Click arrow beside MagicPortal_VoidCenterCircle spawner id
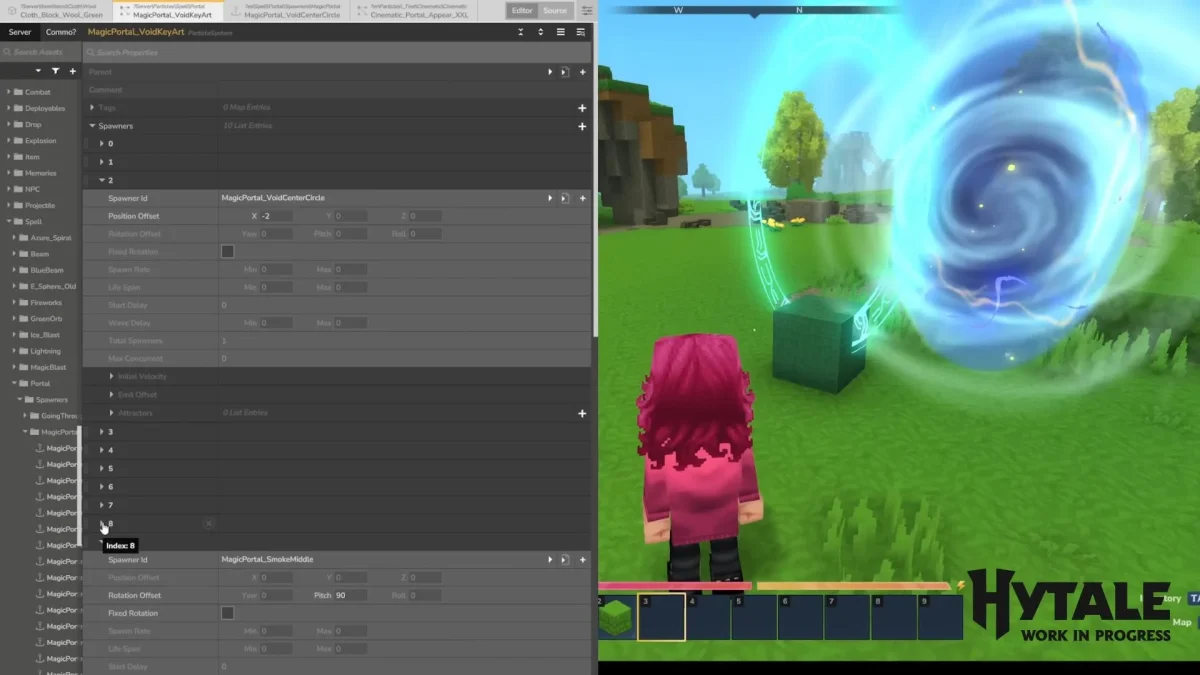This screenshot has width=1200, height=675. tap(549, 198)
